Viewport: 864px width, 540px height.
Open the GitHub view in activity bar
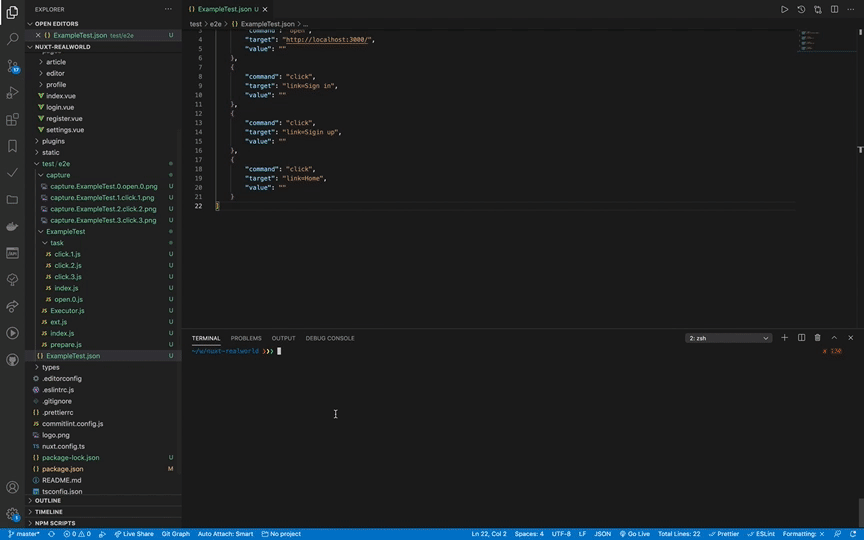(12, 360)
